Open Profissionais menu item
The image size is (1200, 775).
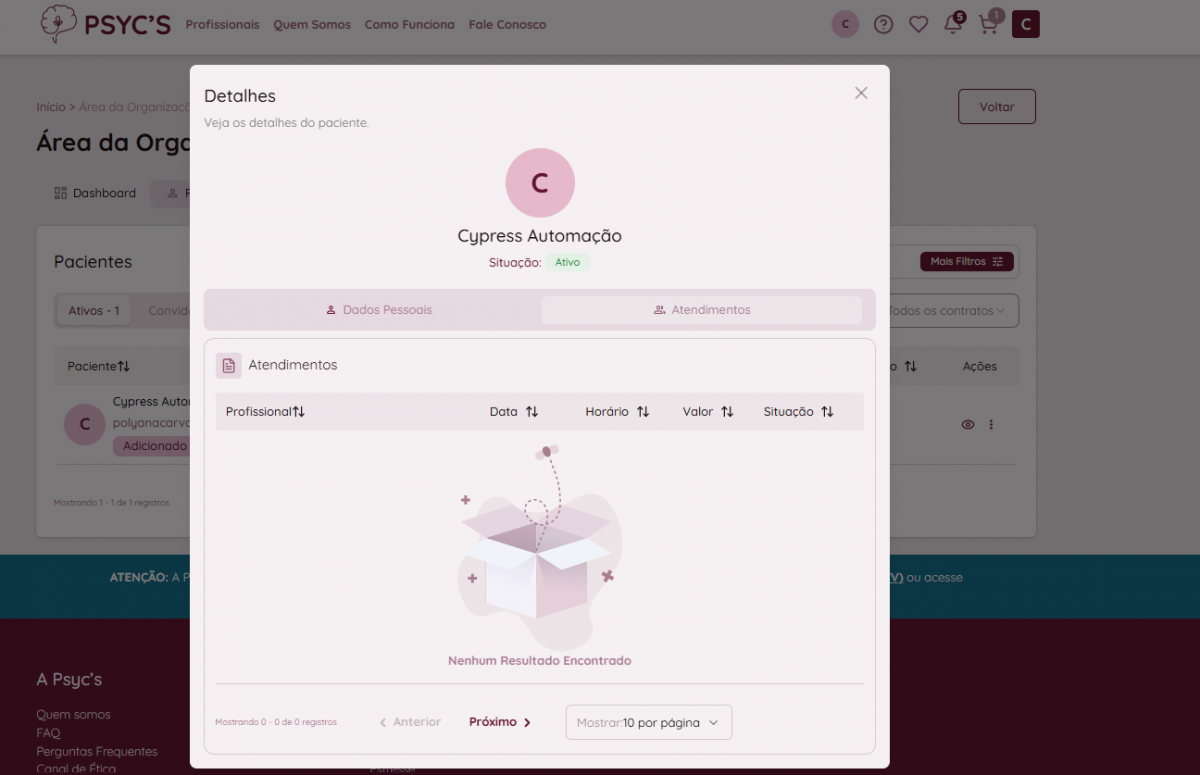point(222,24)
